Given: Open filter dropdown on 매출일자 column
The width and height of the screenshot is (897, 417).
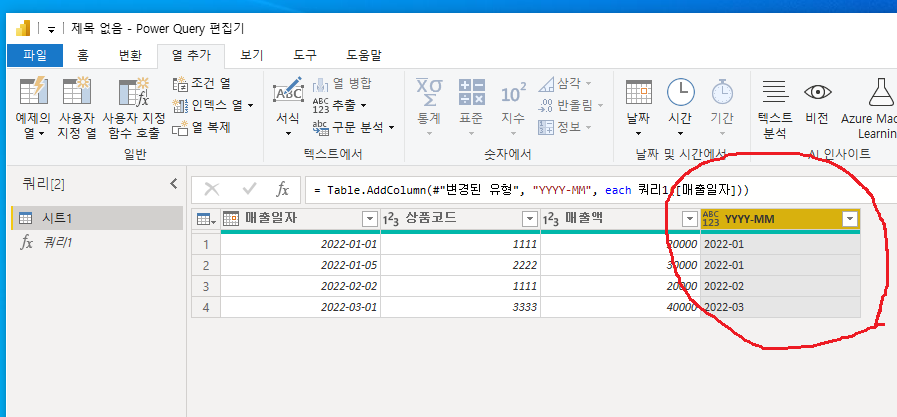Looking at the screenshot, I should 369,220.
